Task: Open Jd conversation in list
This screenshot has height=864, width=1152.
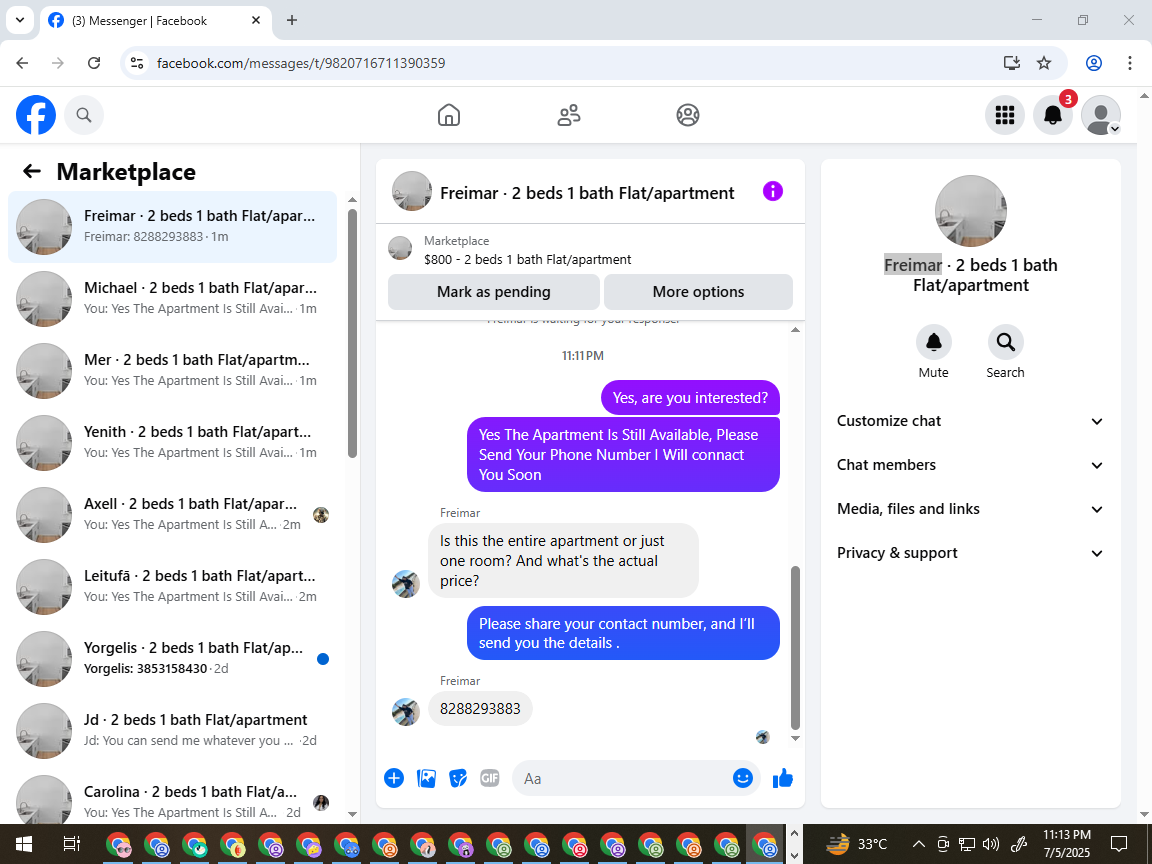Action: click(x=173, y=731)
